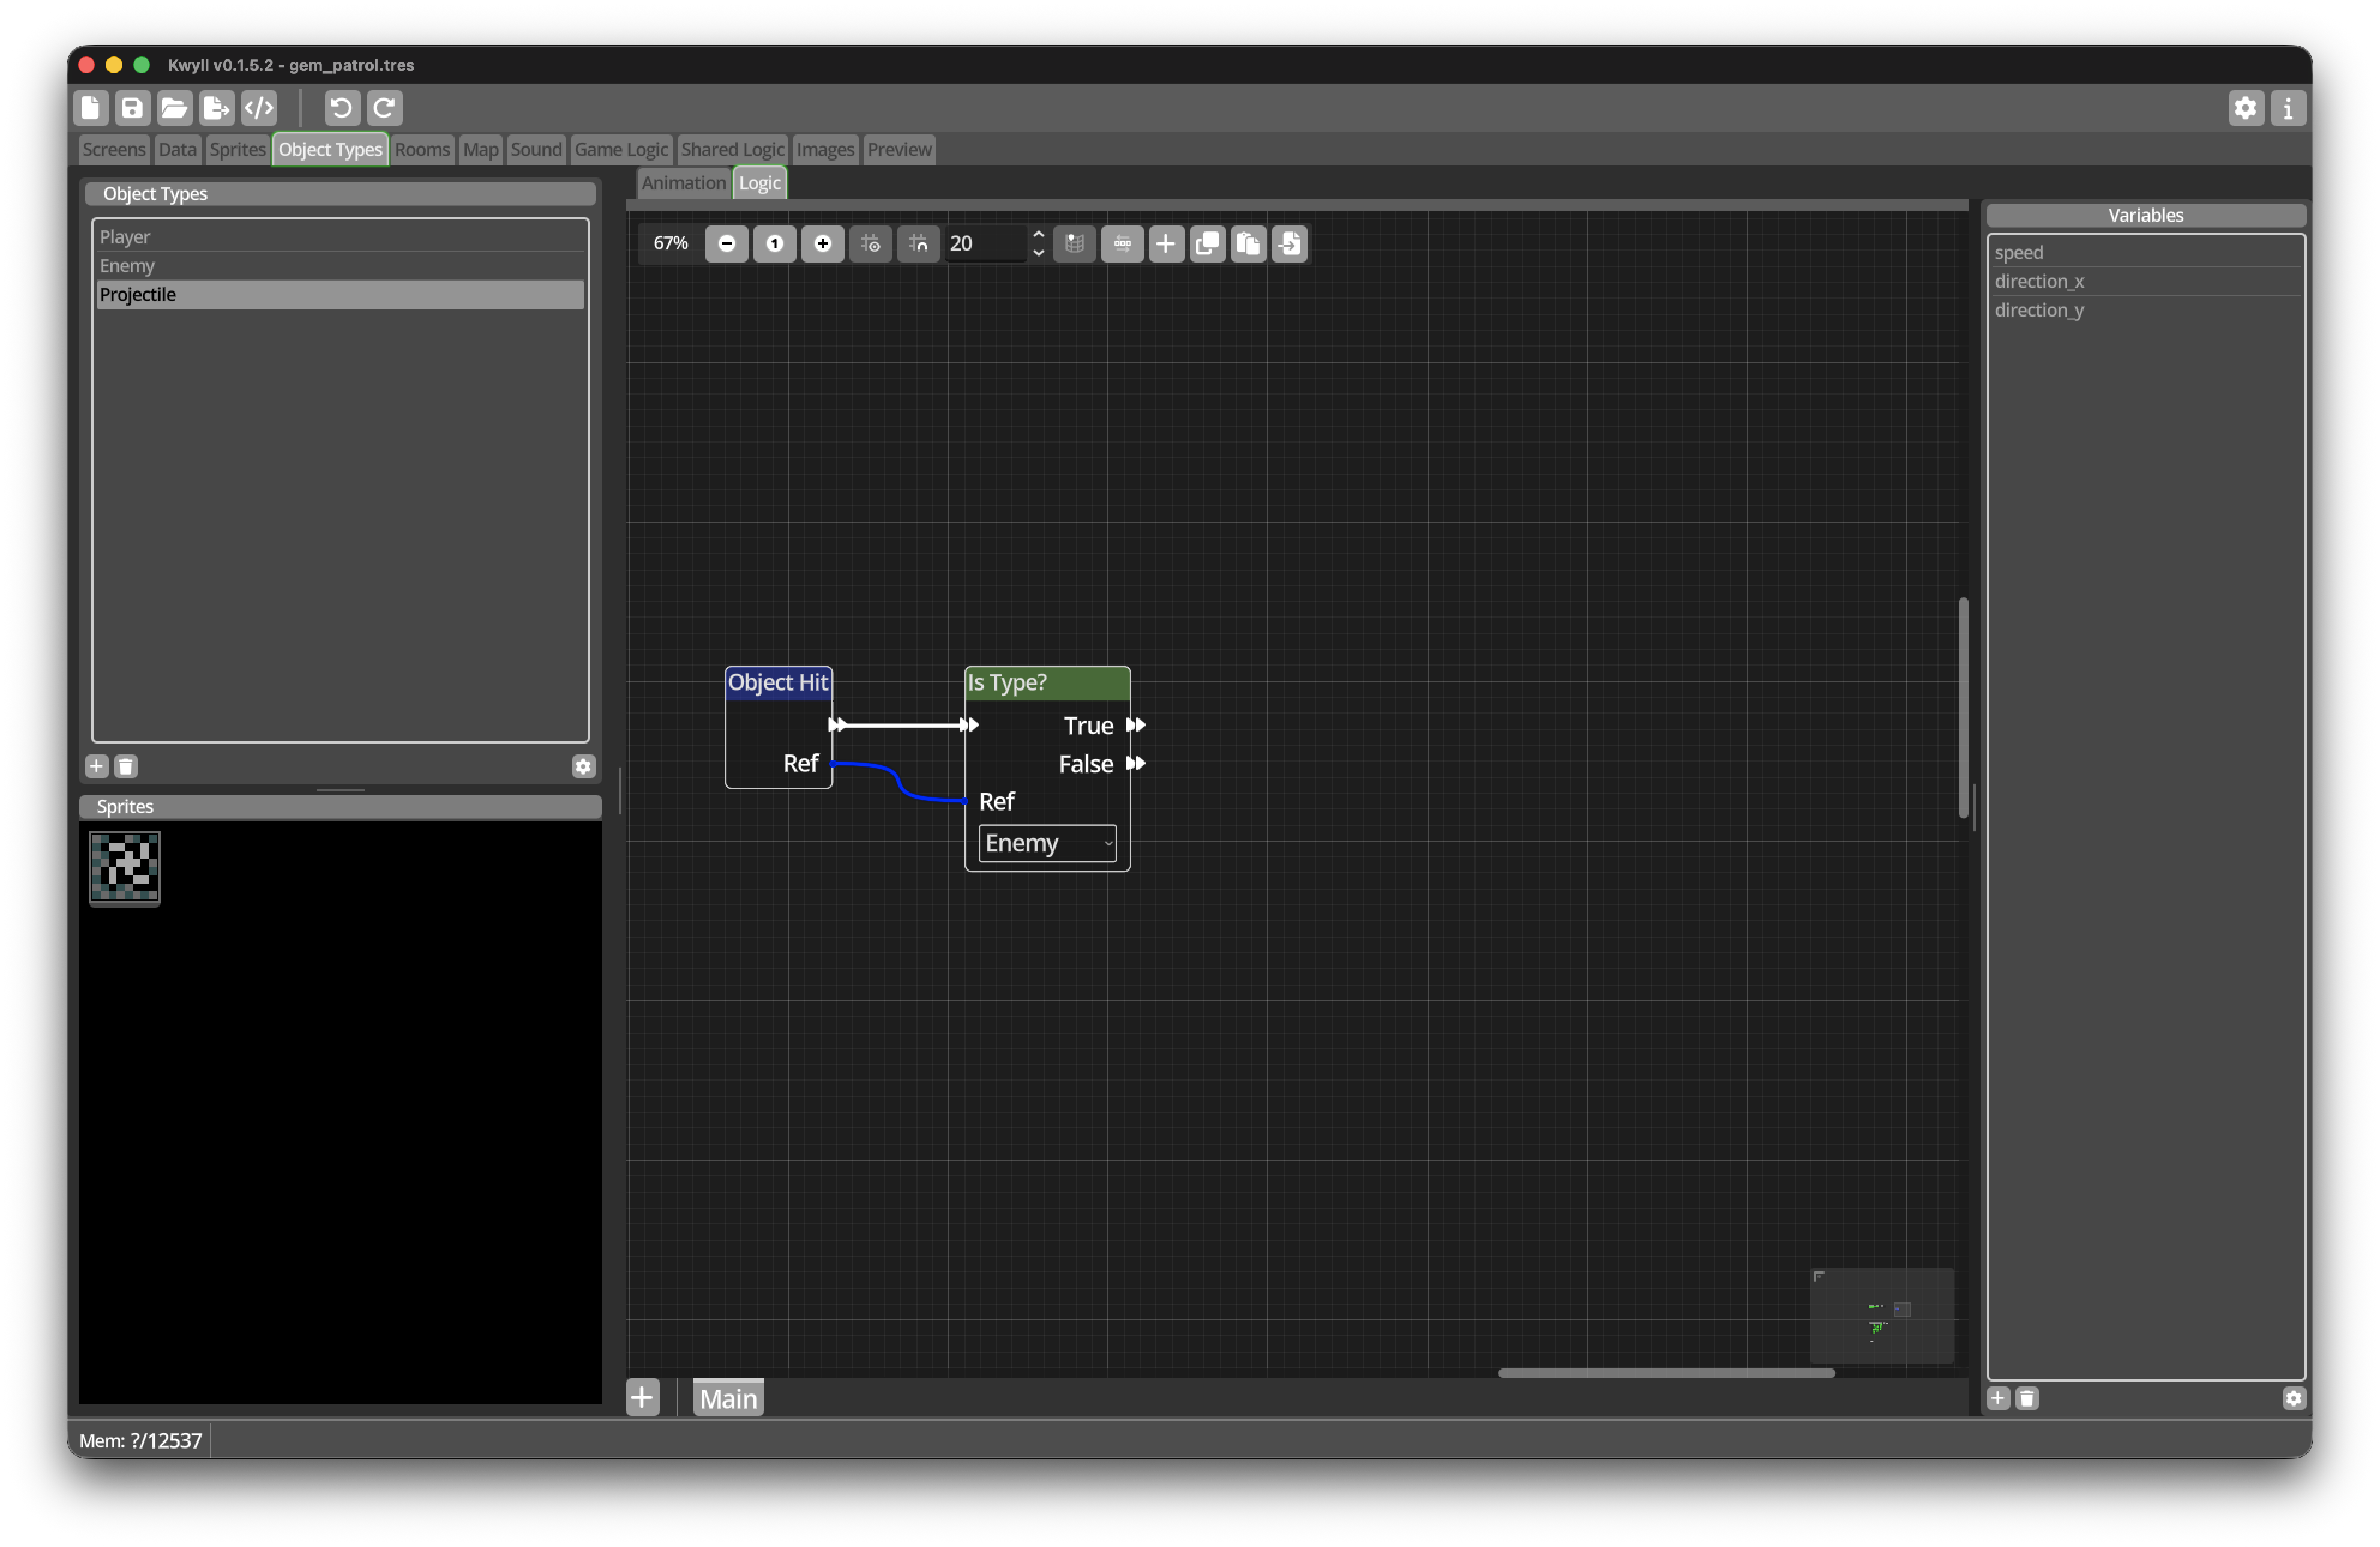Toggle grid visibility in graph
This screenshot has width=2380, height=1547.
[x=871, y=244]
